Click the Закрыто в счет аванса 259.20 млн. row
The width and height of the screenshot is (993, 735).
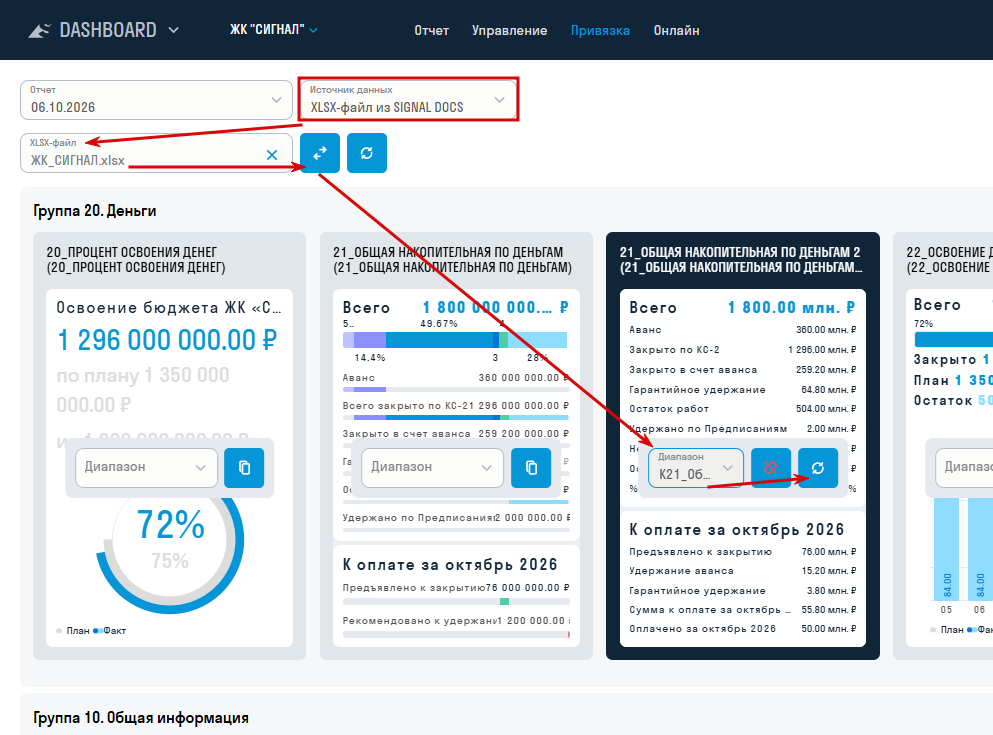click(x=742, y=370)
